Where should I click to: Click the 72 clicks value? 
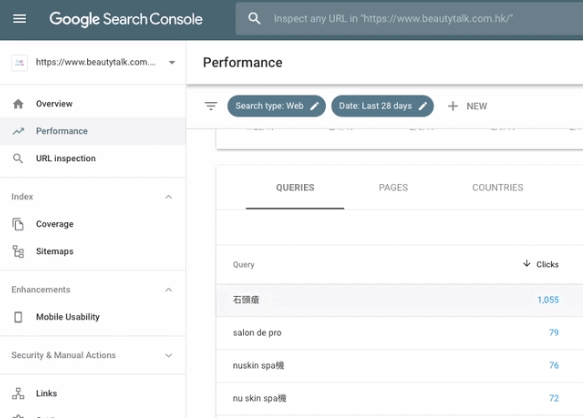554,398
